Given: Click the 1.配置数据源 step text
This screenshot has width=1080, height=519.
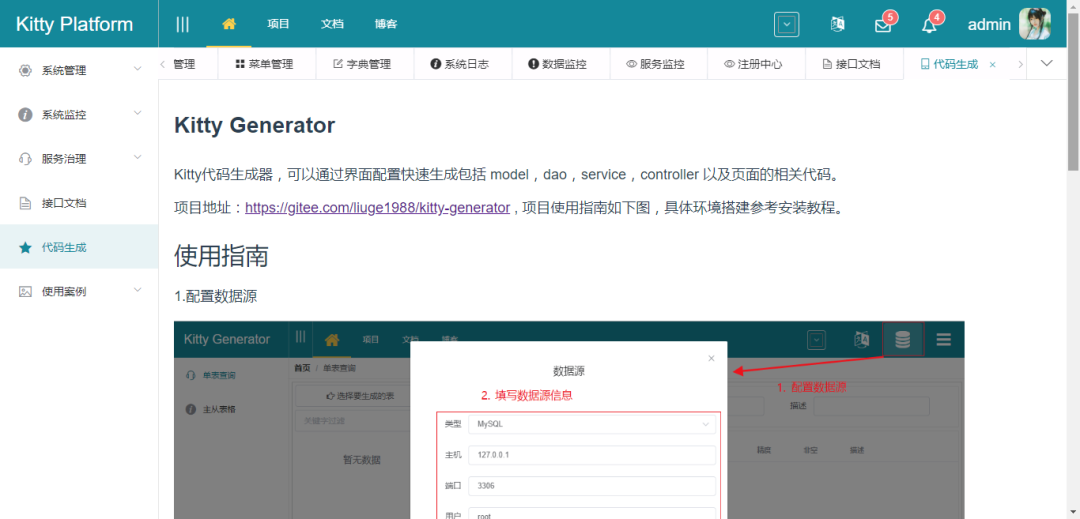Looking at the screenshot, I should [x=216, y=297].
